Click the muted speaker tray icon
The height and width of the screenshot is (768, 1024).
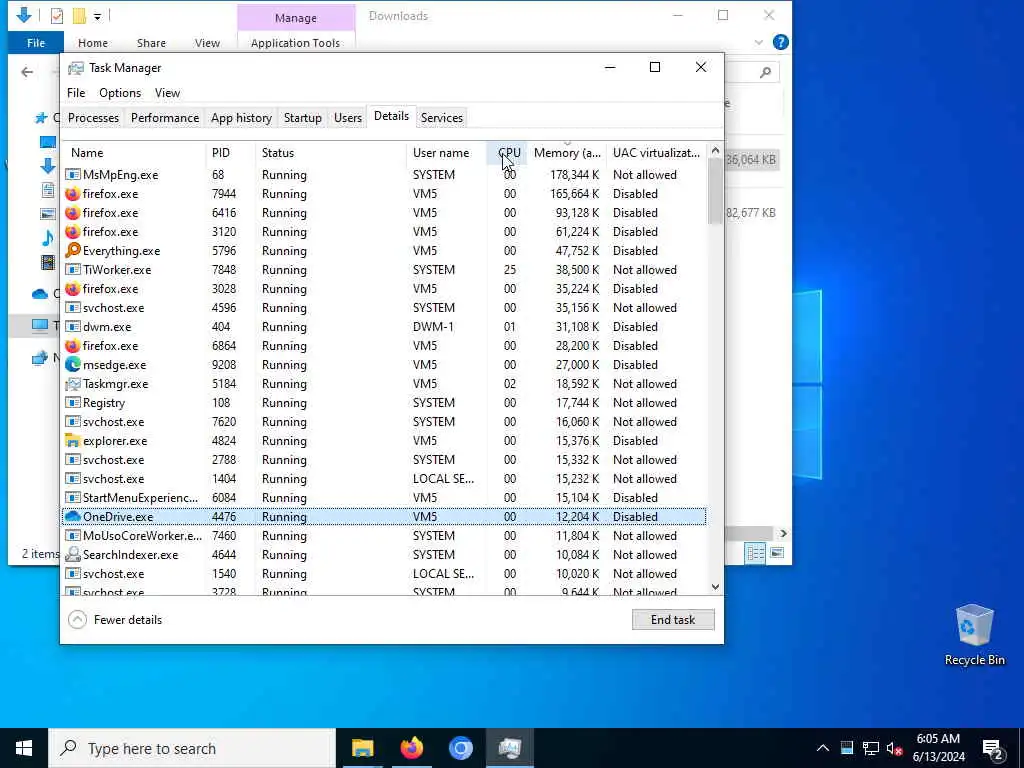(894, 748)
